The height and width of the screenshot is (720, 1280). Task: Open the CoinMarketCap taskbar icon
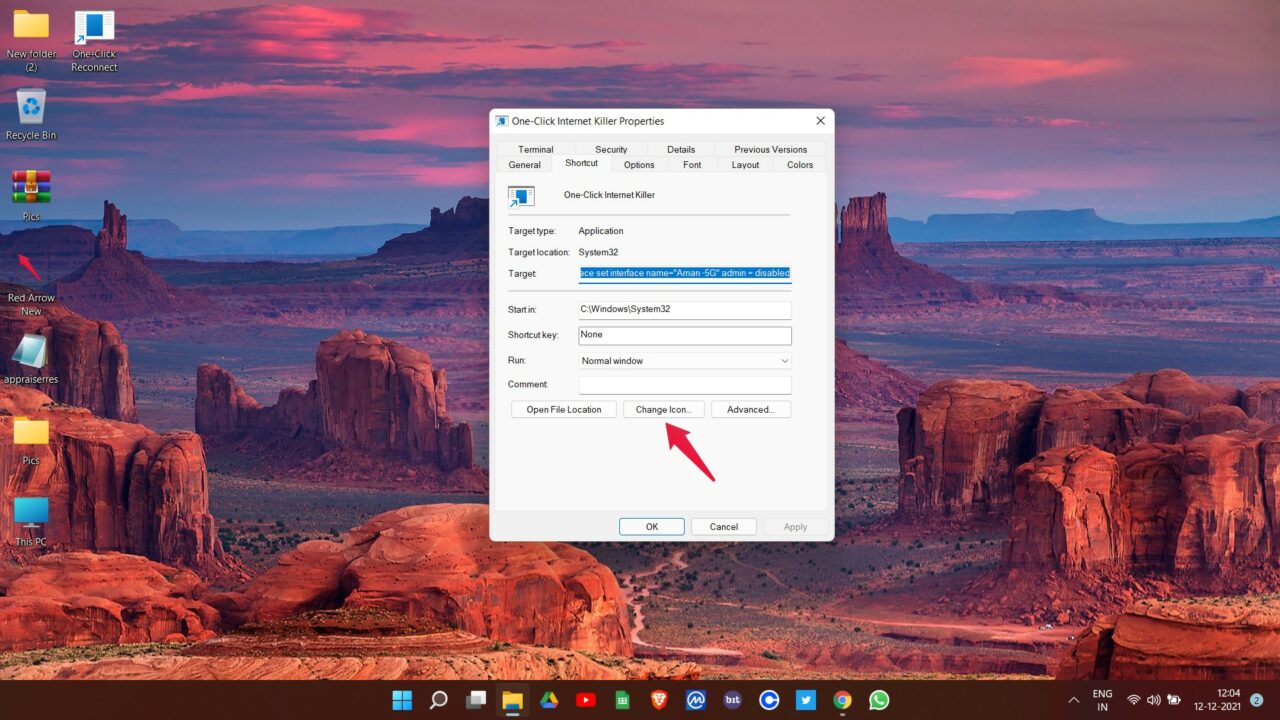click(x=696, y=700)
